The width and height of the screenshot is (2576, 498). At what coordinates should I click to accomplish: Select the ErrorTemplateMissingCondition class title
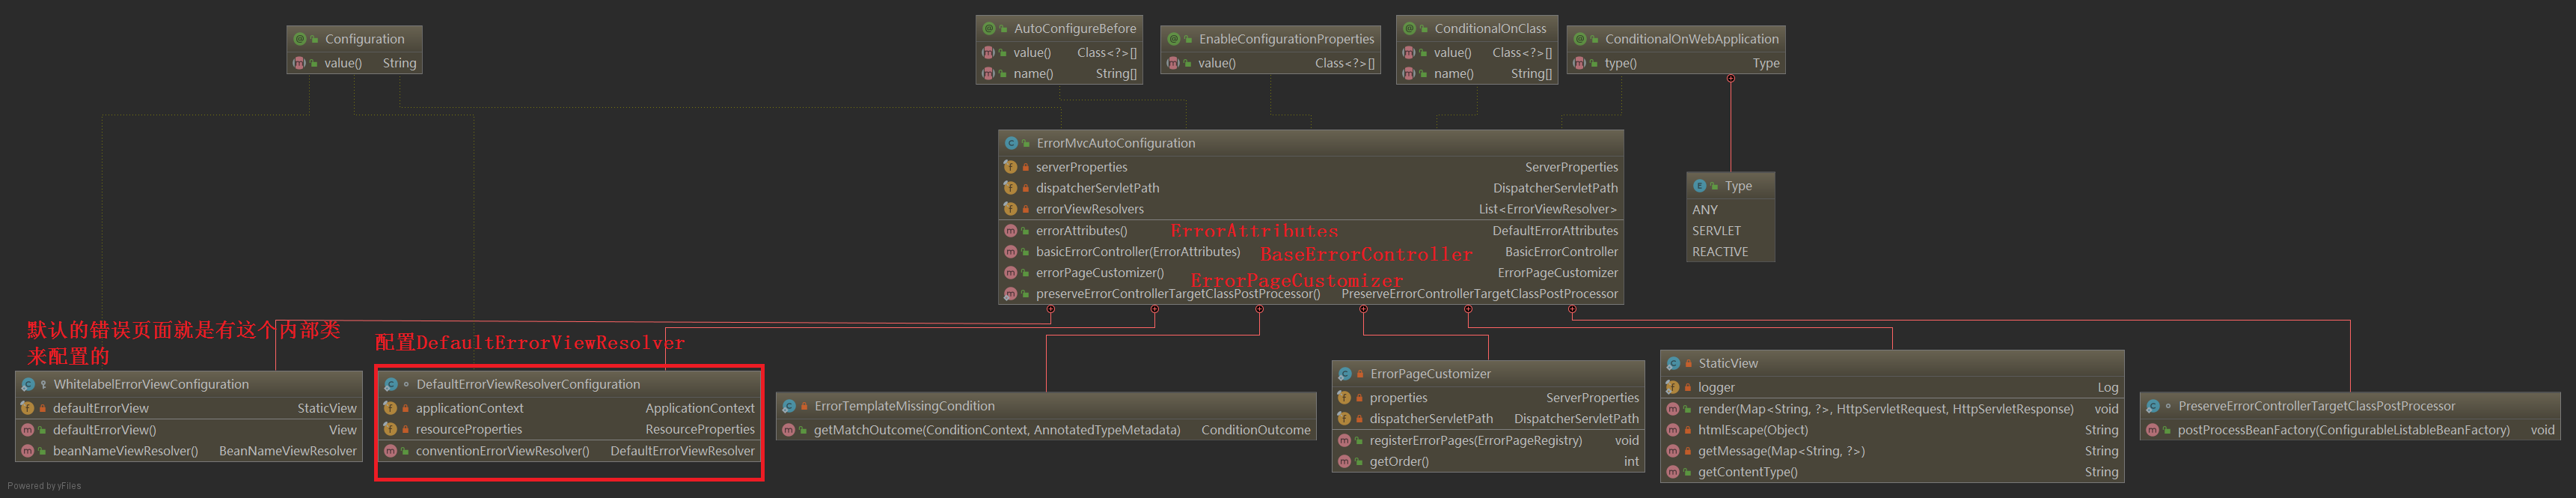tap(904, 407)
